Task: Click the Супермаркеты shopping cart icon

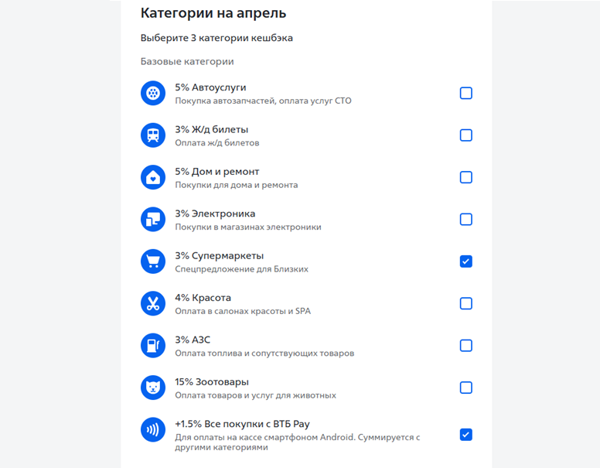Action: [x=152, y=261]
